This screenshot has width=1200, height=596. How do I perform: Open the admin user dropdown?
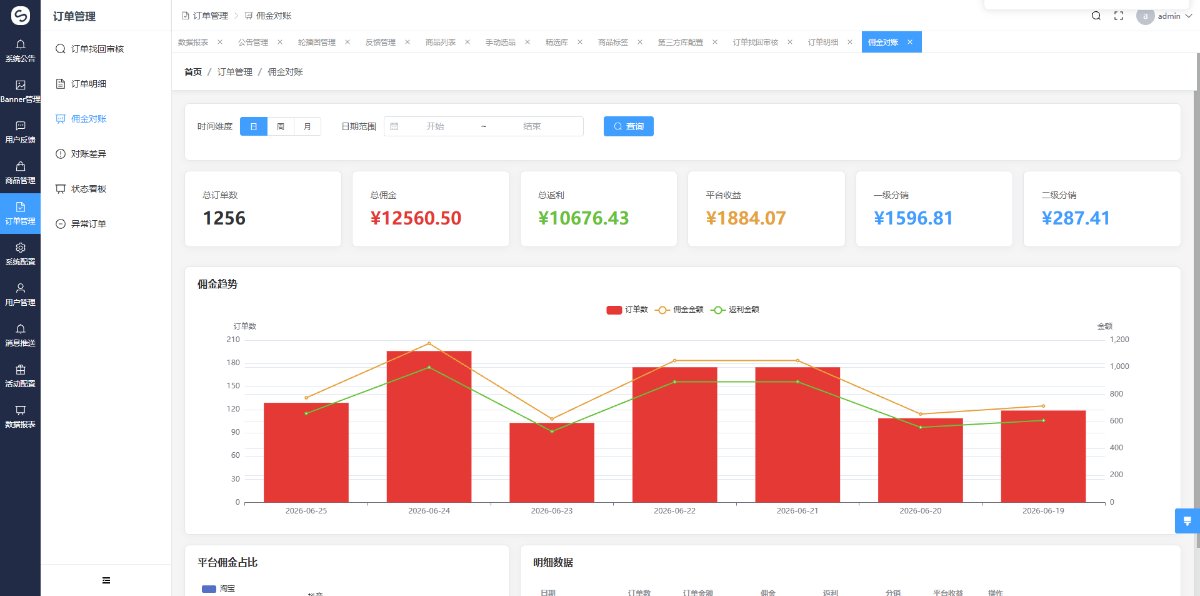[x=1164, y=16]
